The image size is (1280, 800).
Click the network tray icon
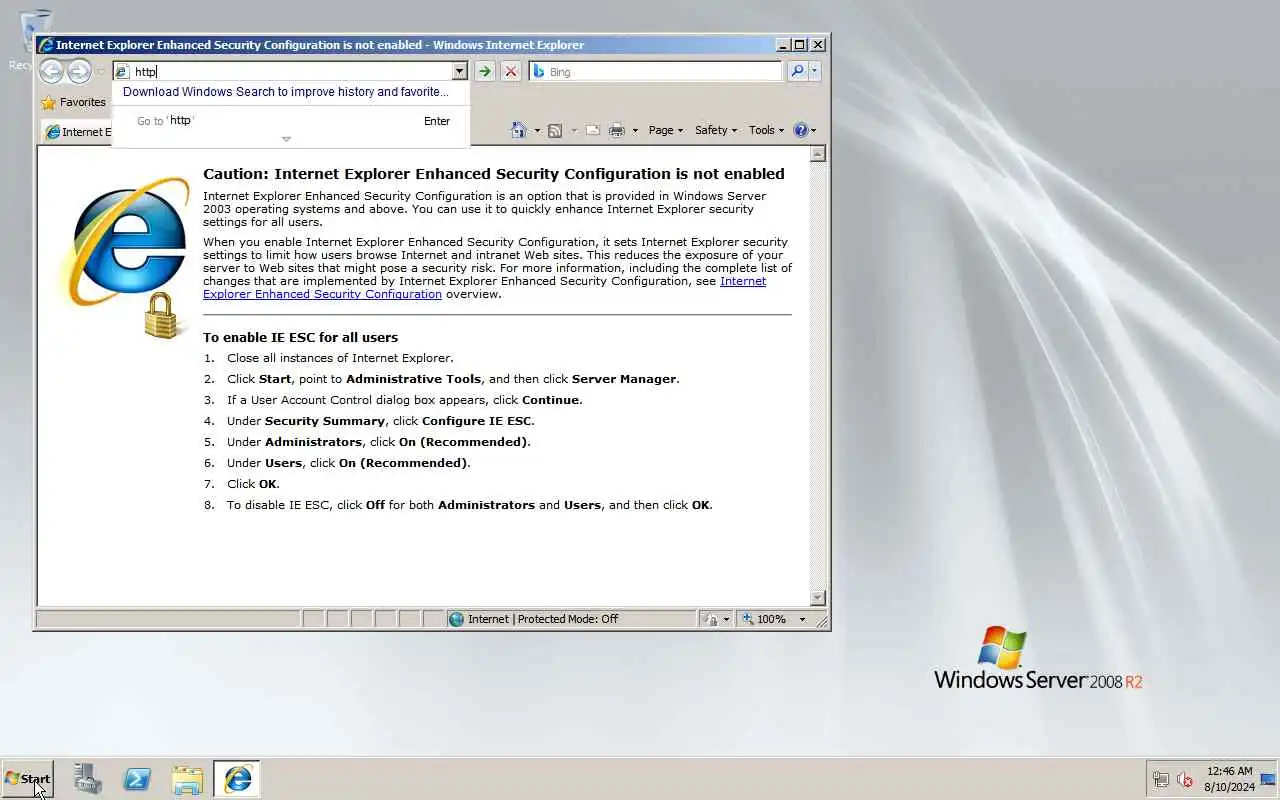[x=1161, y=779]
